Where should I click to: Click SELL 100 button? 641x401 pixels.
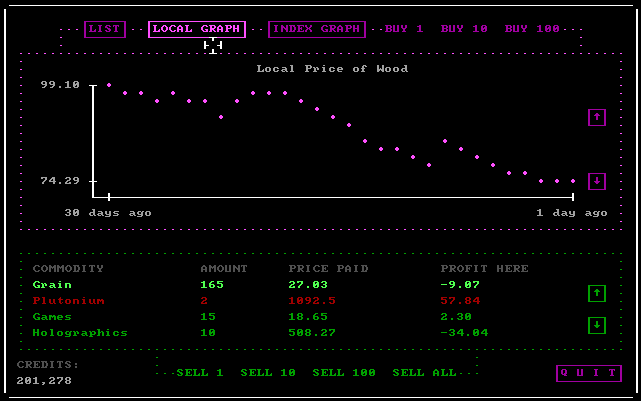[x=344, y=373]
